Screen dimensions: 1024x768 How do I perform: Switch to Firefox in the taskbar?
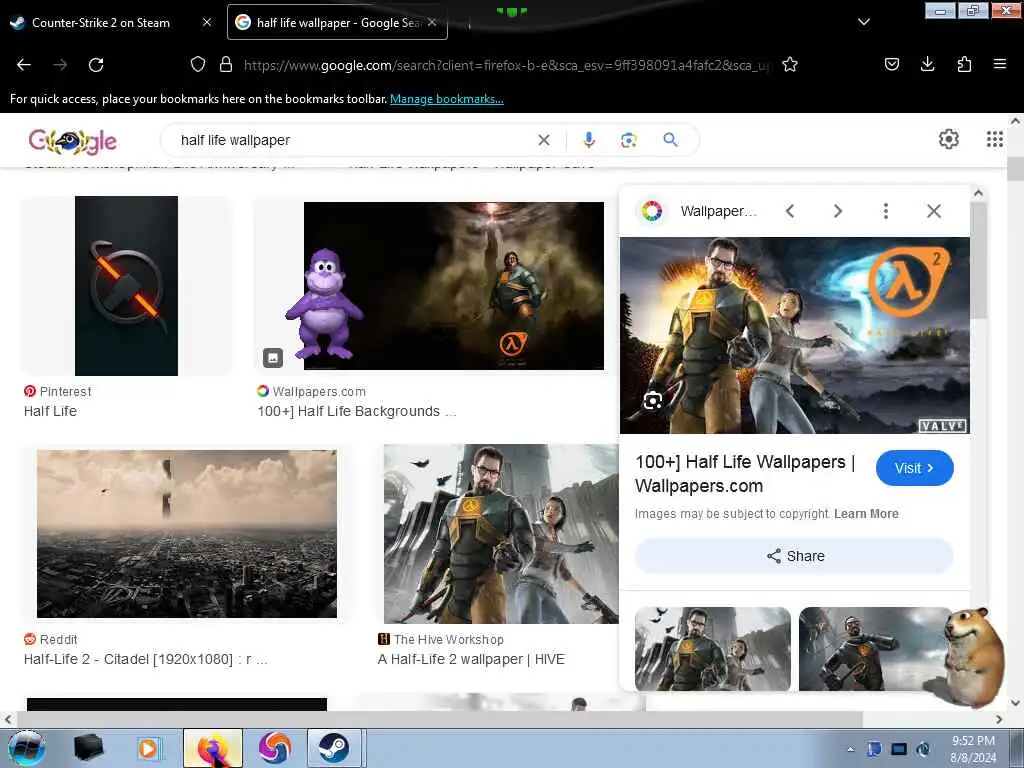pos(213,748)
